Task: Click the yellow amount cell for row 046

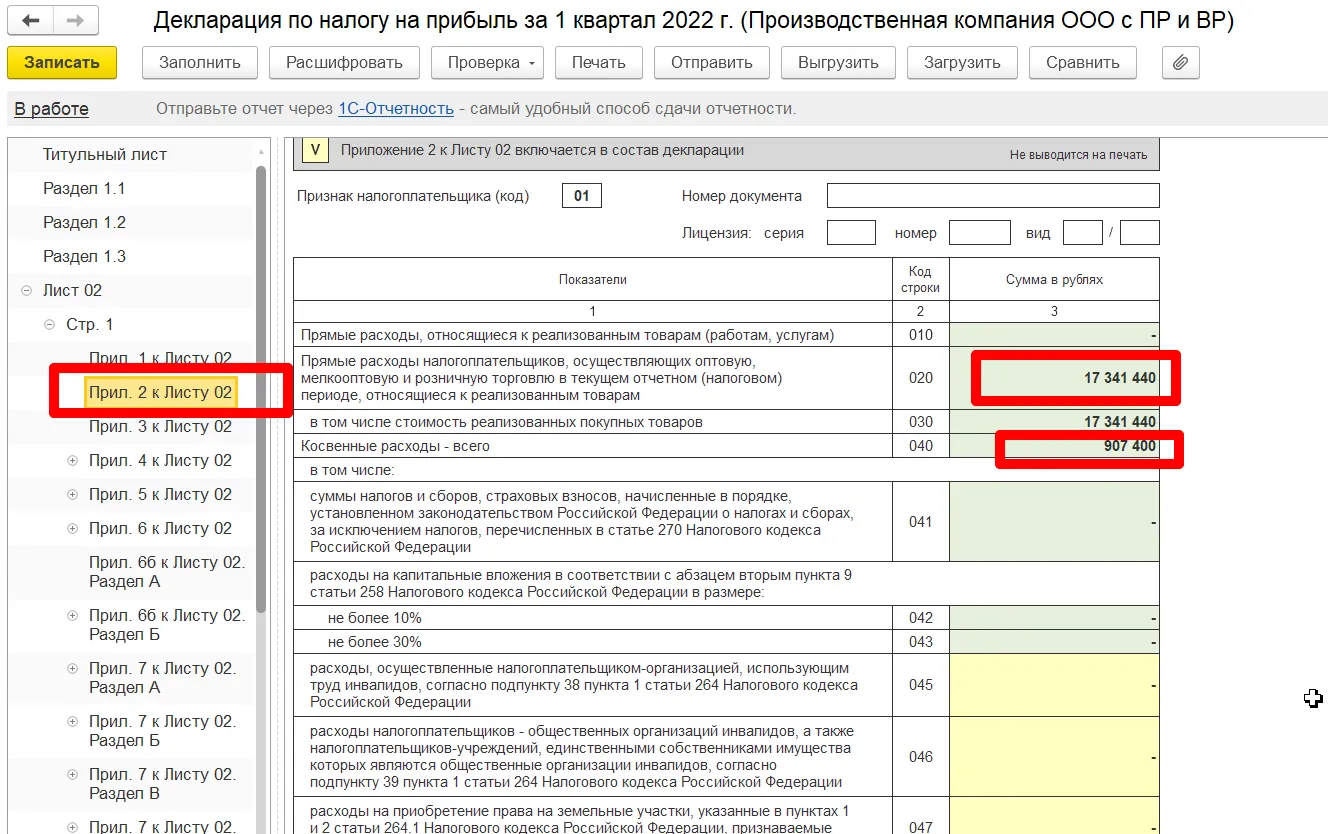Action: pos(1054,757)
